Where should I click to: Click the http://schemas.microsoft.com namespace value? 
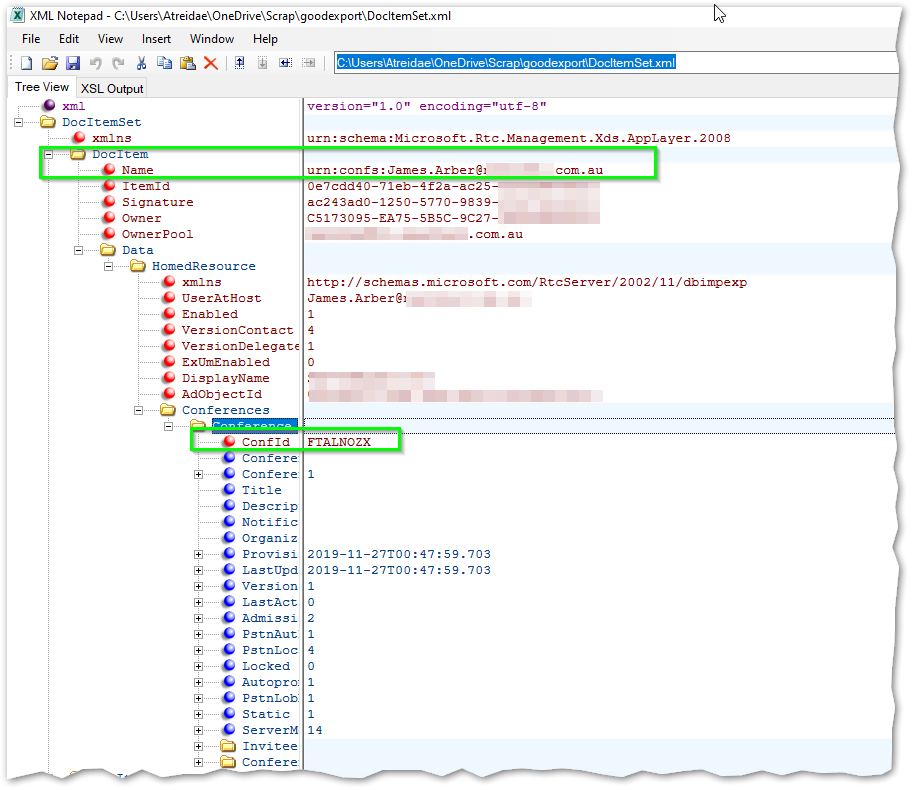(527, 282)
